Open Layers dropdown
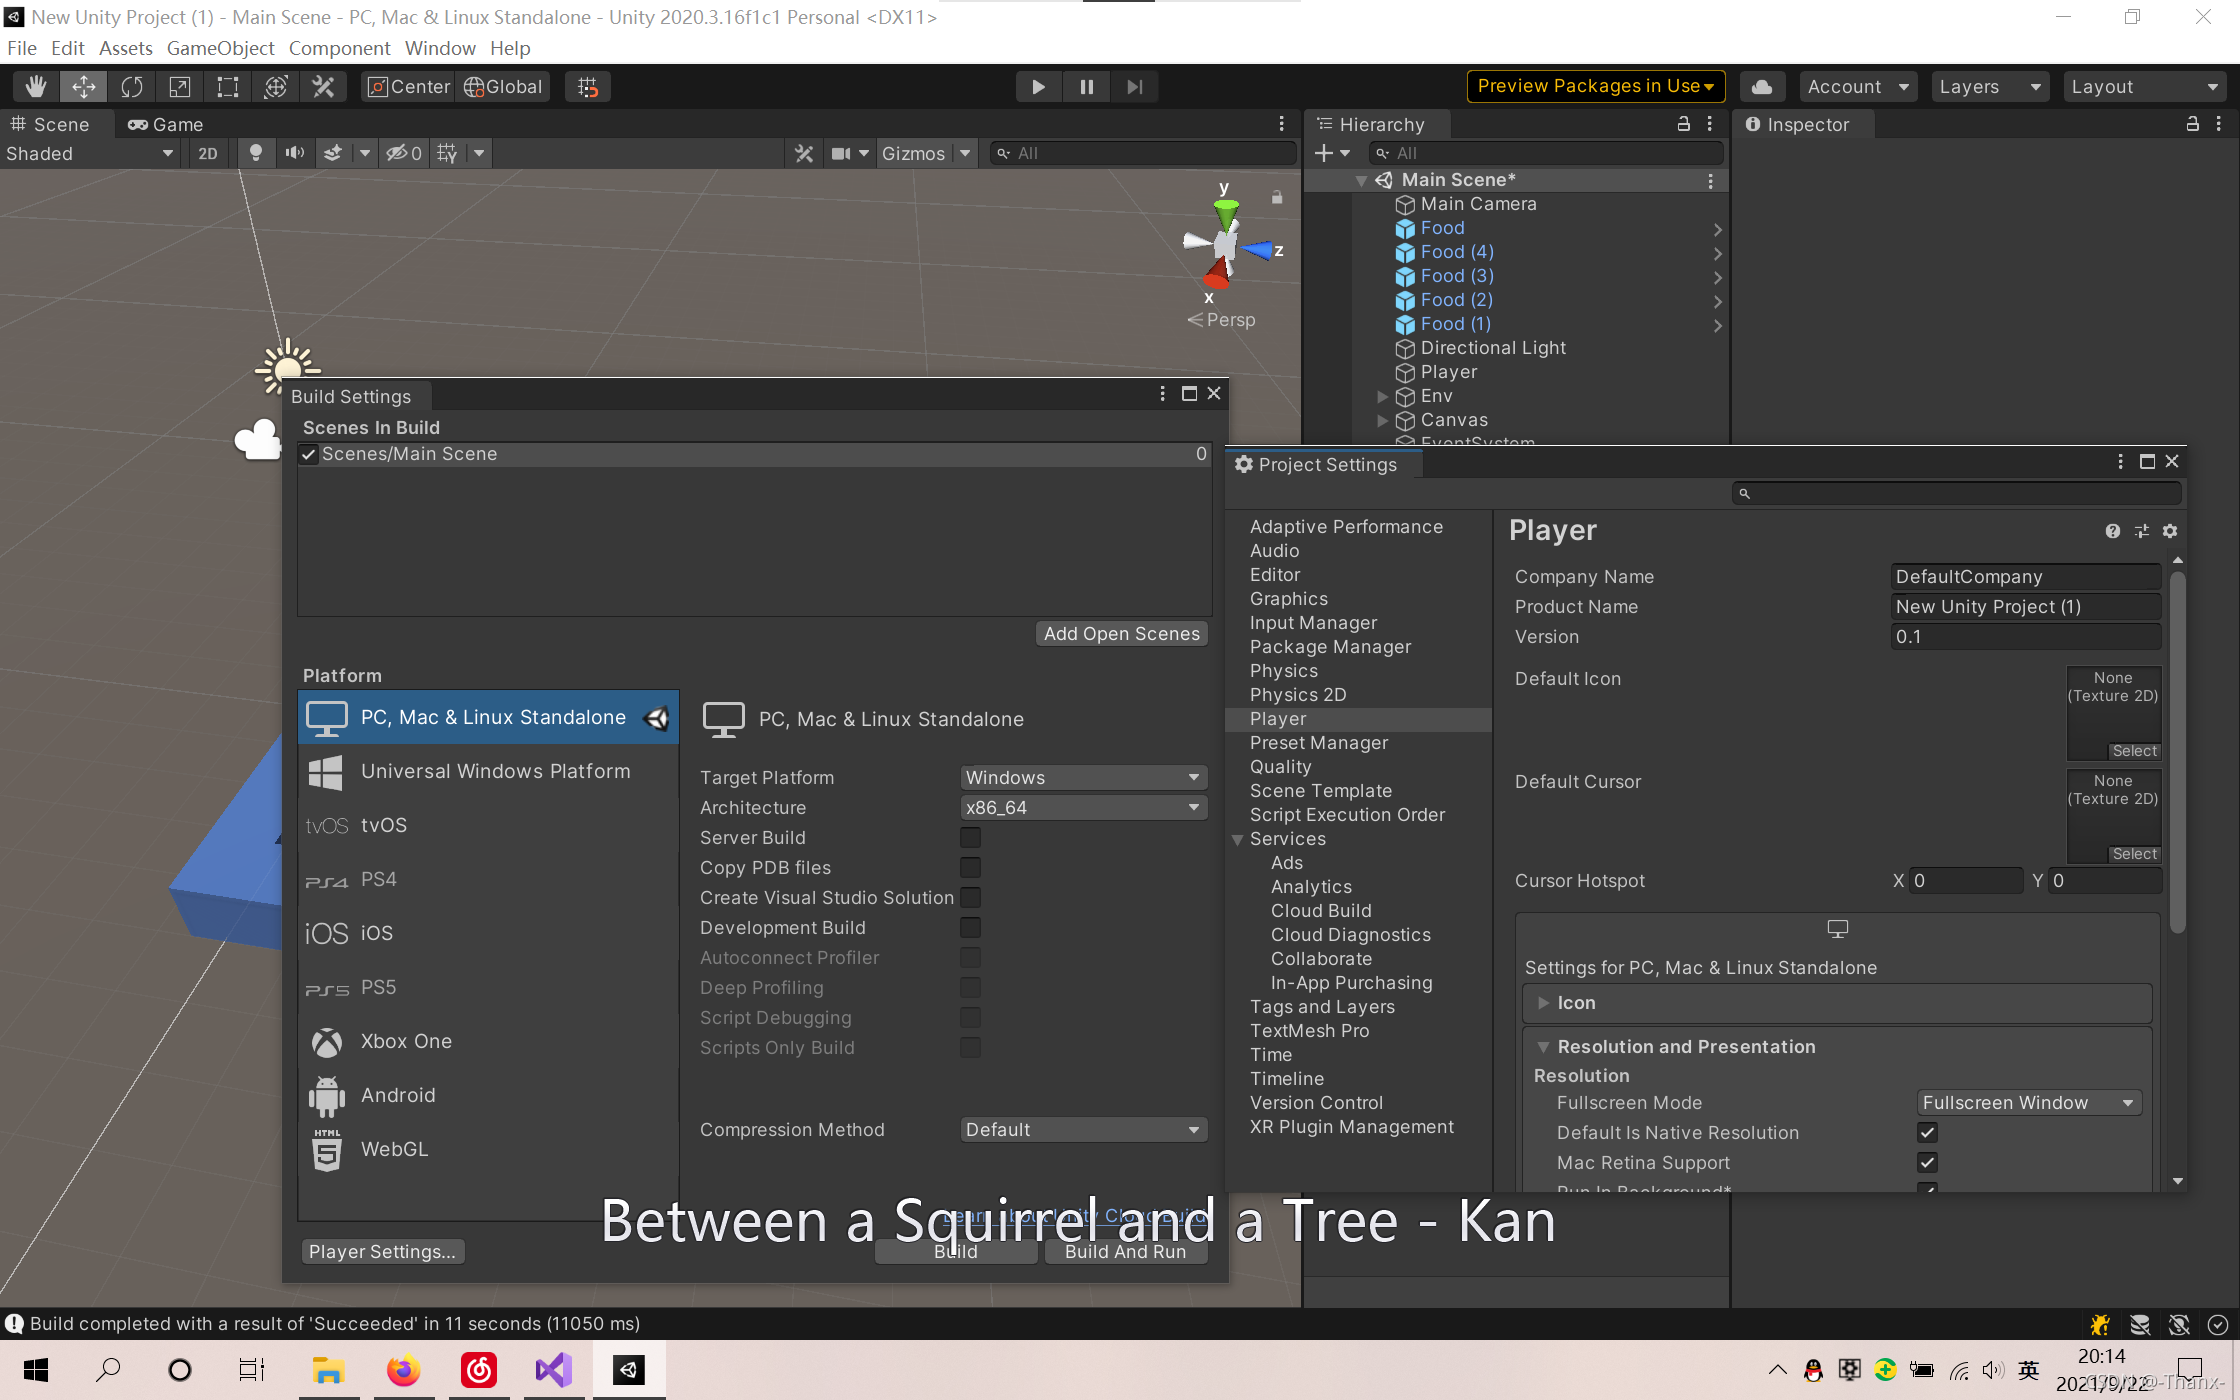Screen dimensions: 2240x1400 tap(1990, 87)
